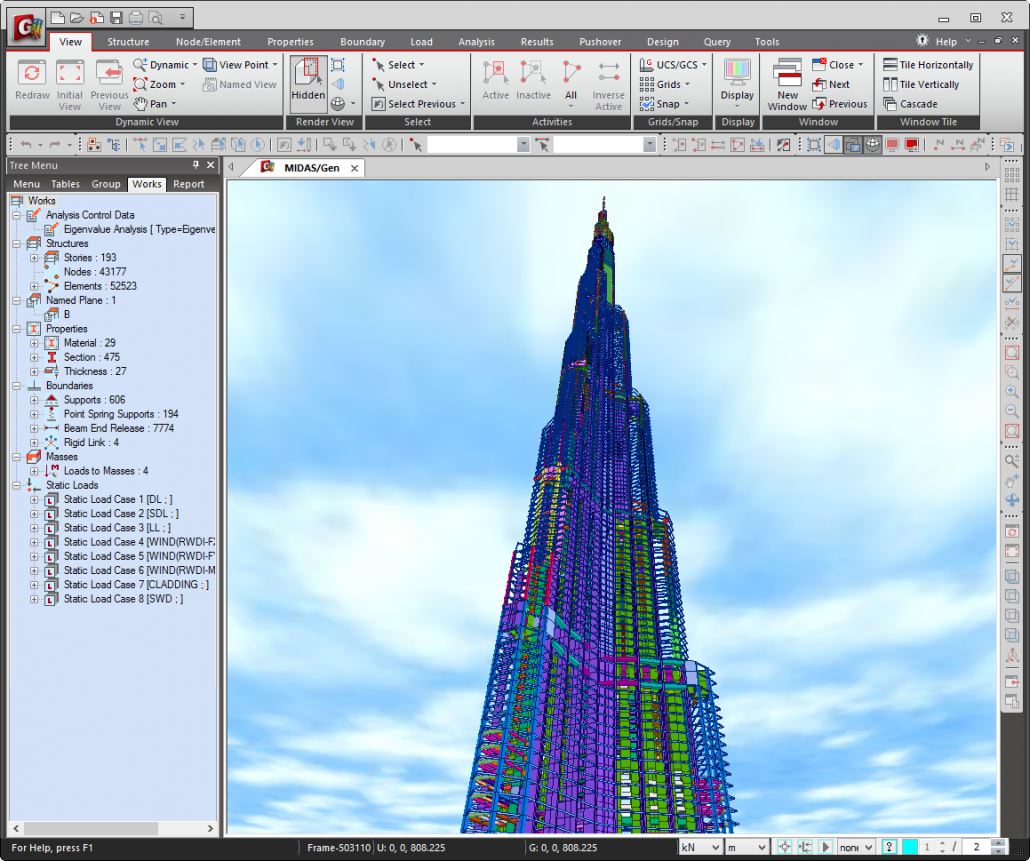Expand the Elements : 52523 node
Image resolution: width=1030 pixels, height=861 pixels.
point(34,286)
